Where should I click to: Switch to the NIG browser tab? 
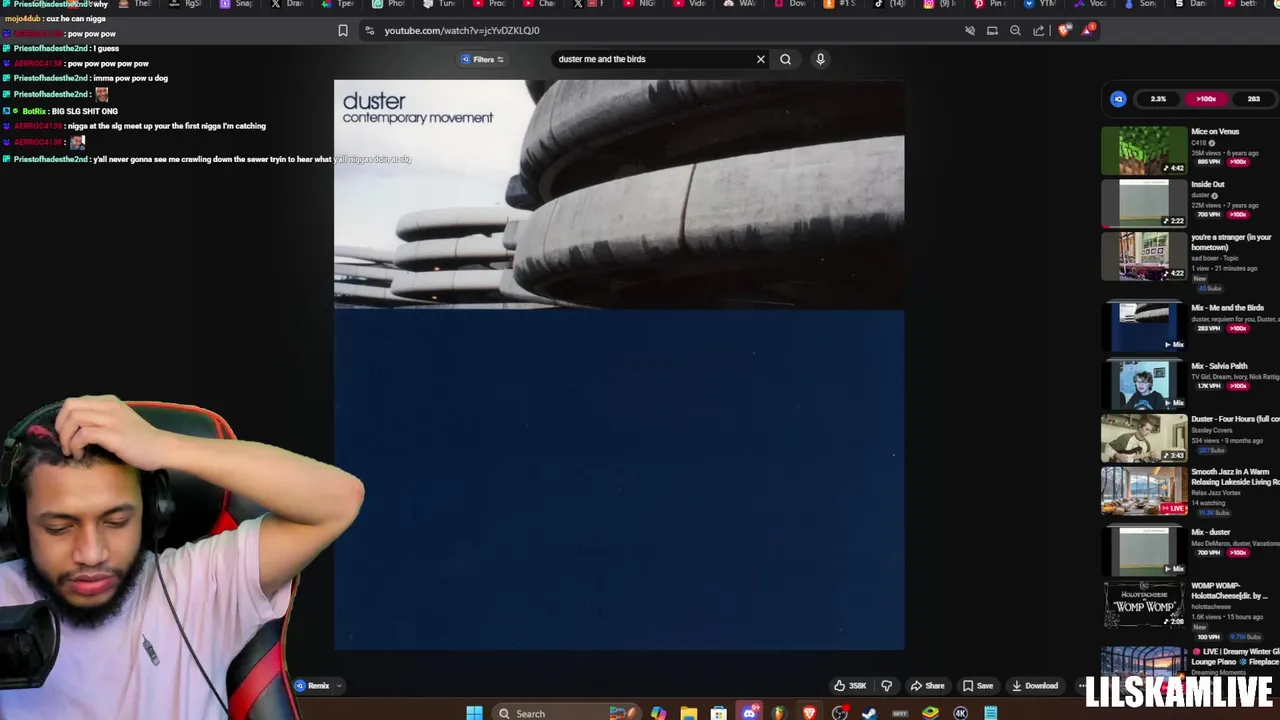(x=639, y=4)
